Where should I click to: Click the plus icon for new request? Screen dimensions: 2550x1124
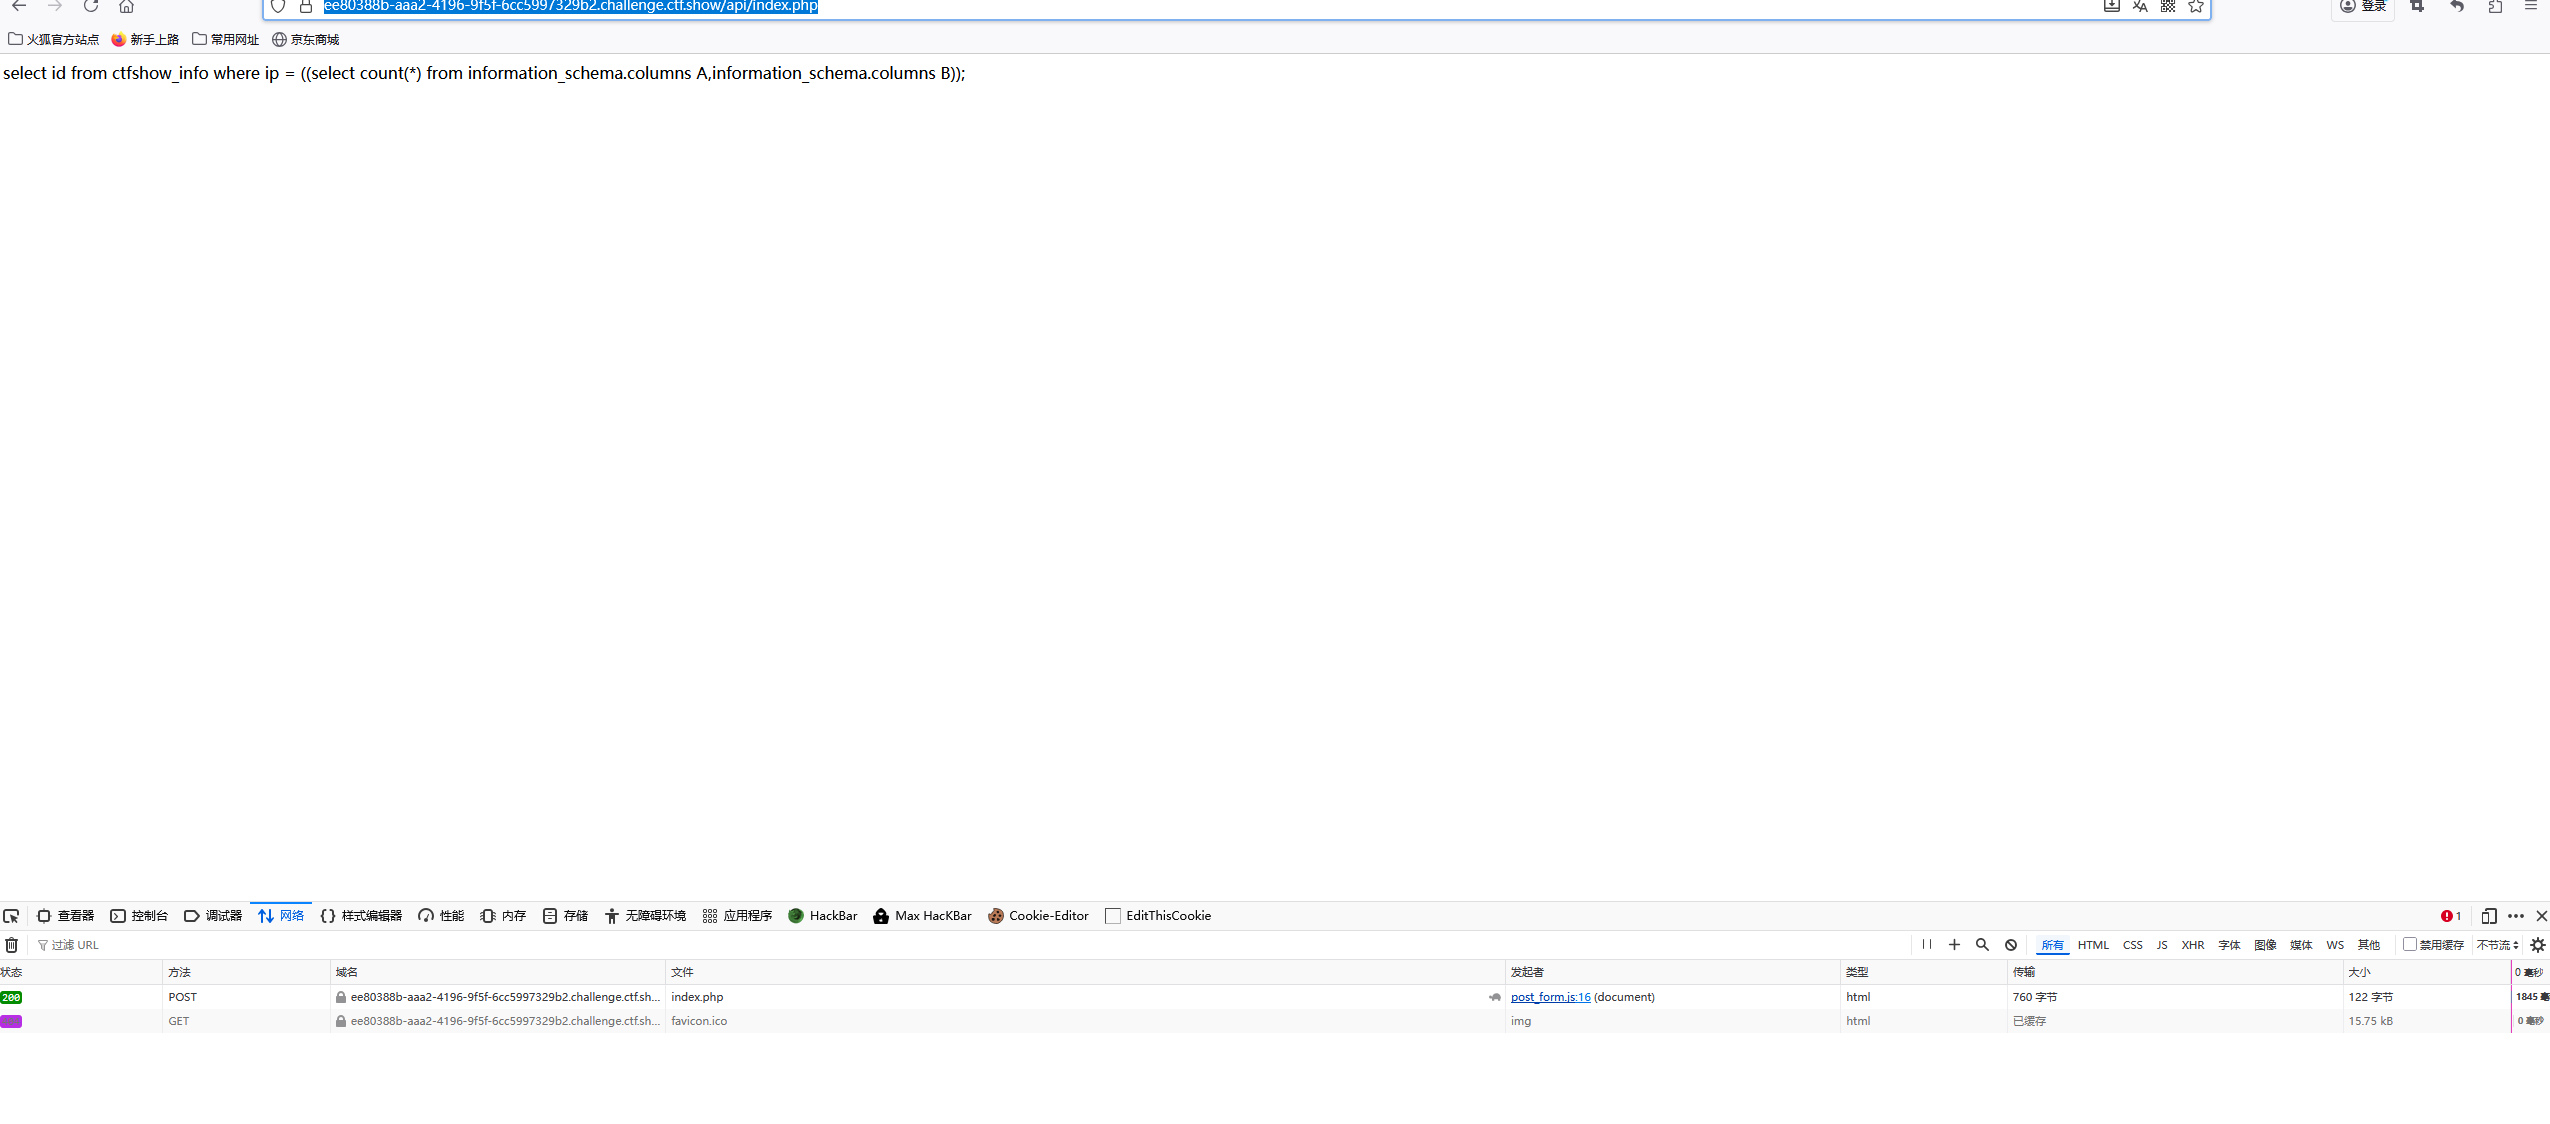pyautogui.click(x=1954, y=945)
